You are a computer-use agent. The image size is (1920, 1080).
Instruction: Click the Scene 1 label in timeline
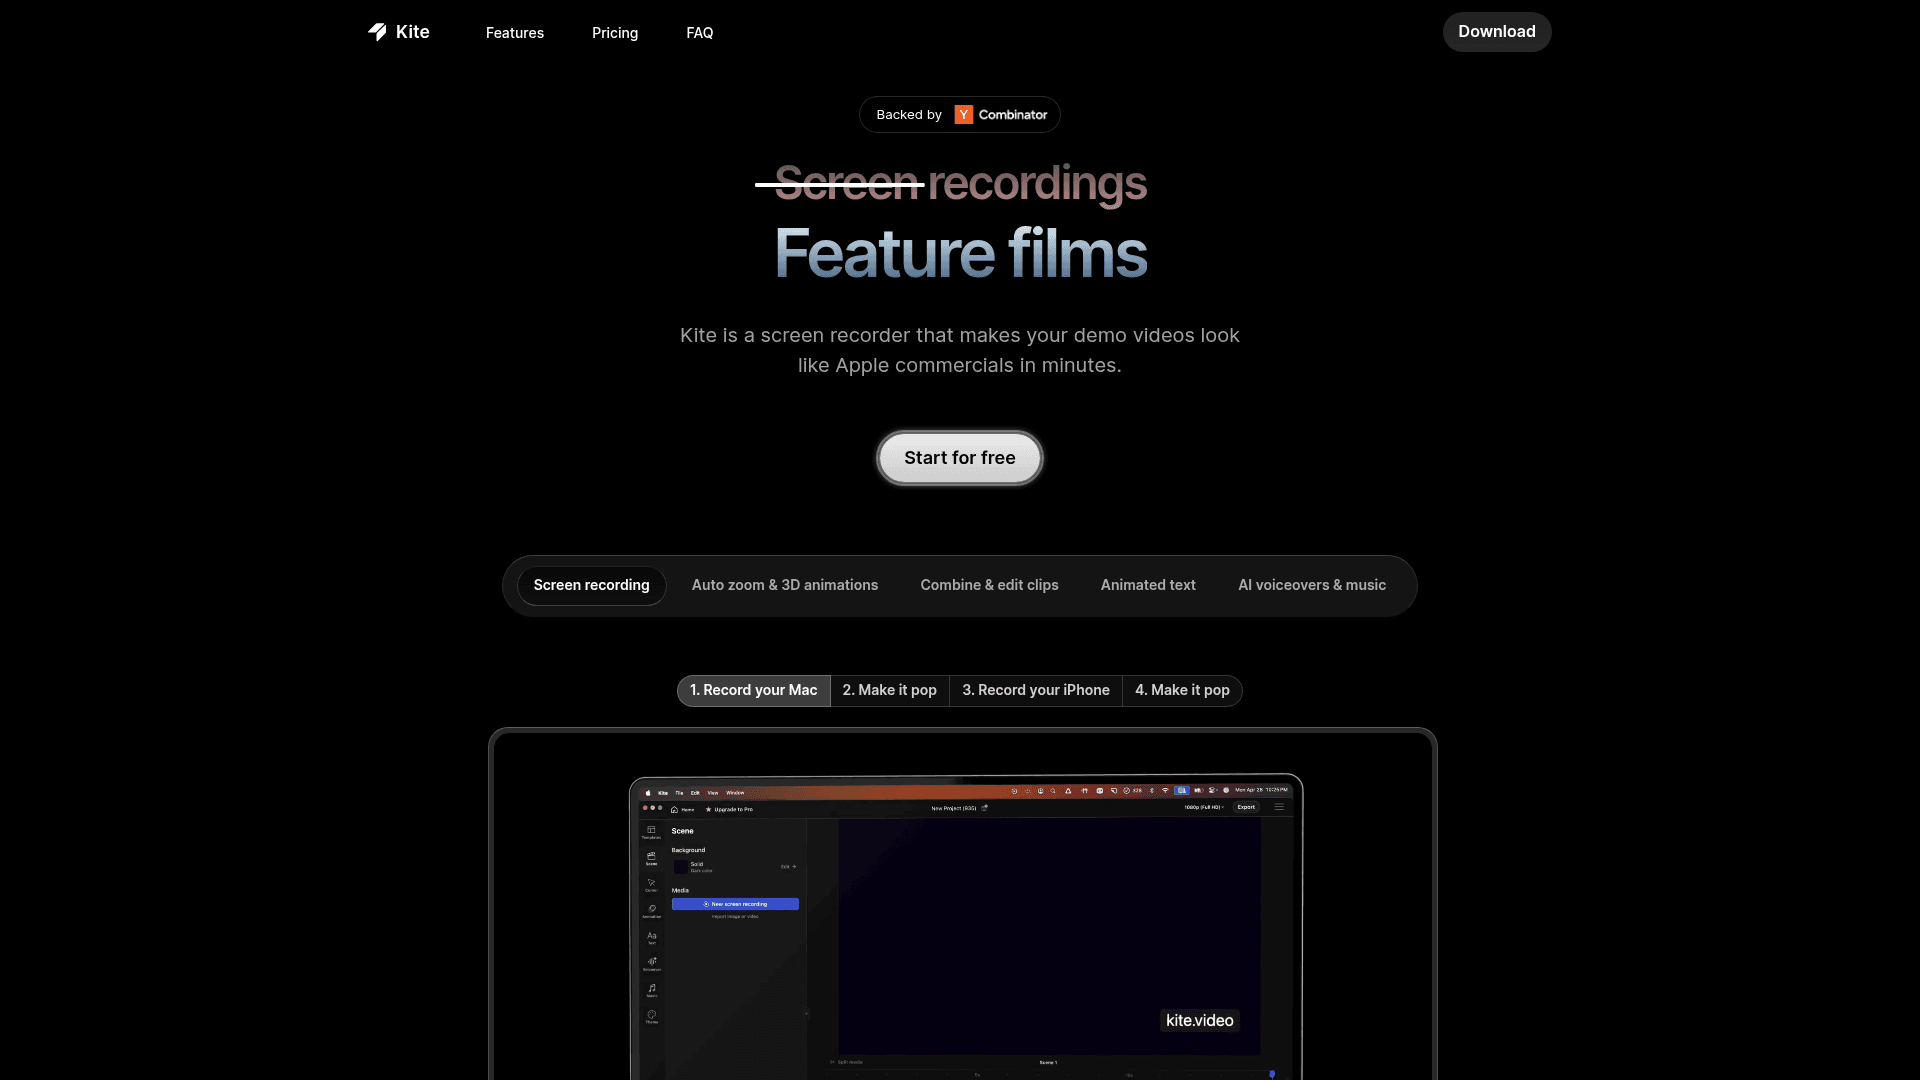[x=1048, y=1062]
